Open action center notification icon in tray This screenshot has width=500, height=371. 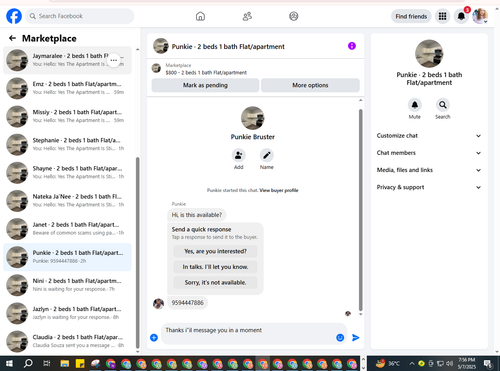click(489, 363)
